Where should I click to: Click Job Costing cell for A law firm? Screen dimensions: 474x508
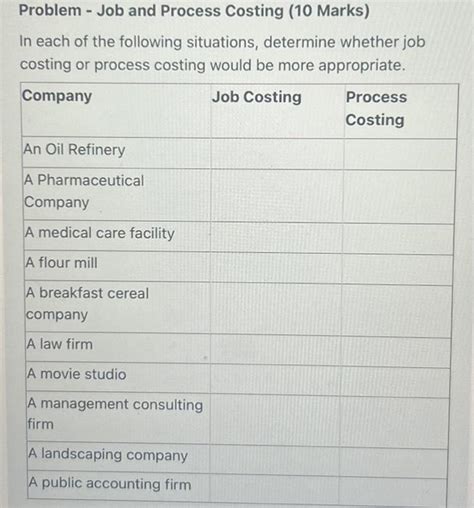coord(275,349)
